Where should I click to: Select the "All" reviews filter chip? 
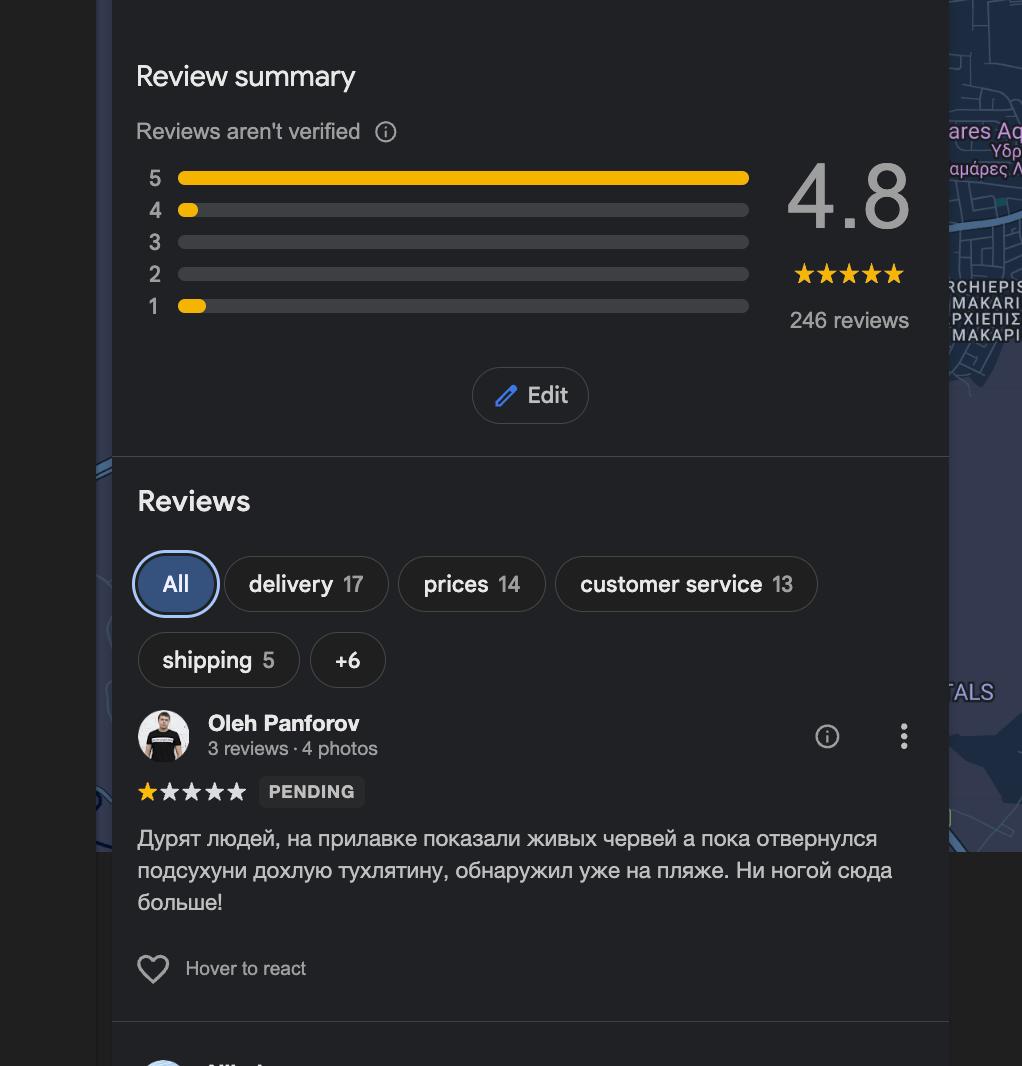[x=176, y=584]
